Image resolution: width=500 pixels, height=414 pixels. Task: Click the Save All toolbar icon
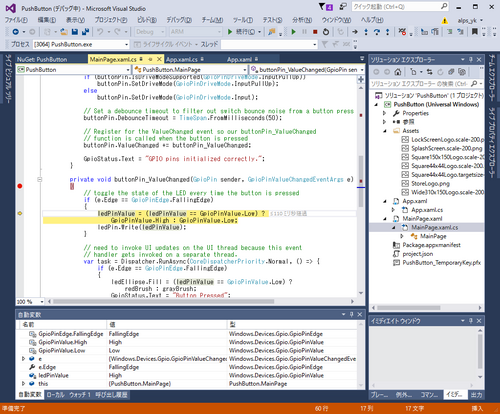click(85, 32)
